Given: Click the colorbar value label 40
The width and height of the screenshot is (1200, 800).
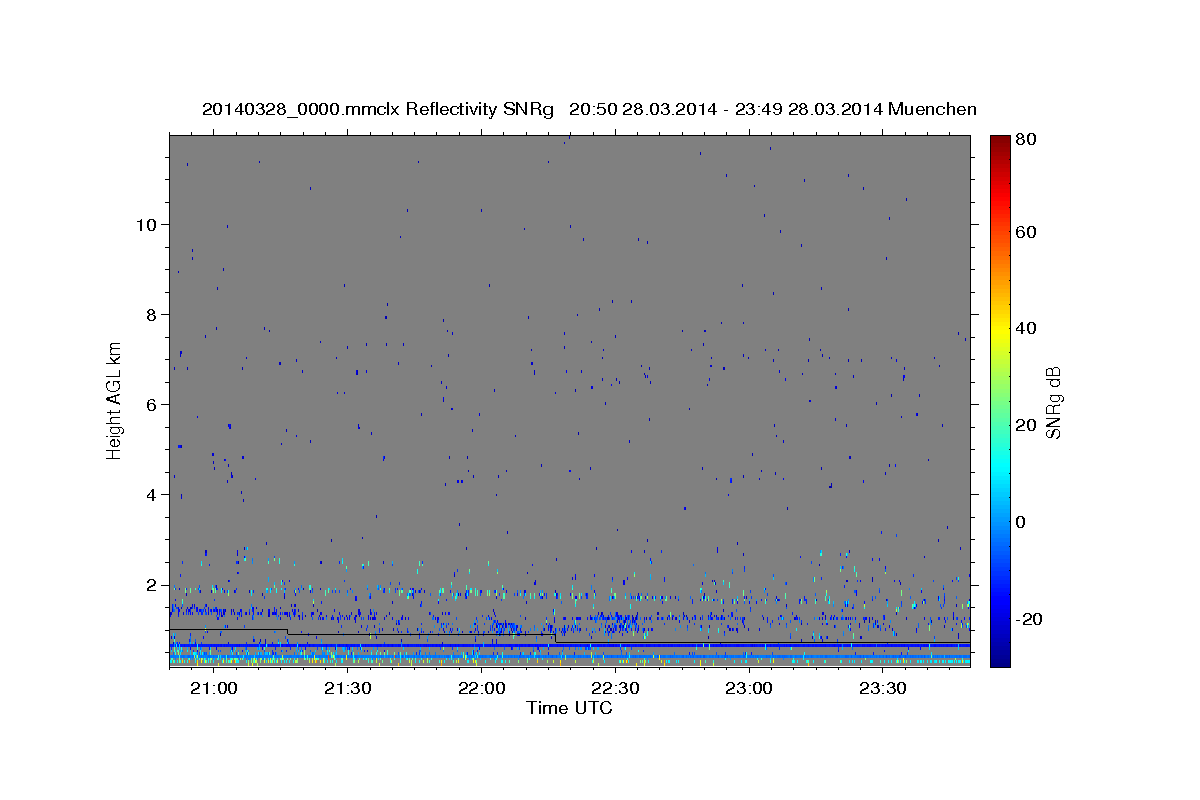Looking at the screenshot, I should tap(1027, 328).
